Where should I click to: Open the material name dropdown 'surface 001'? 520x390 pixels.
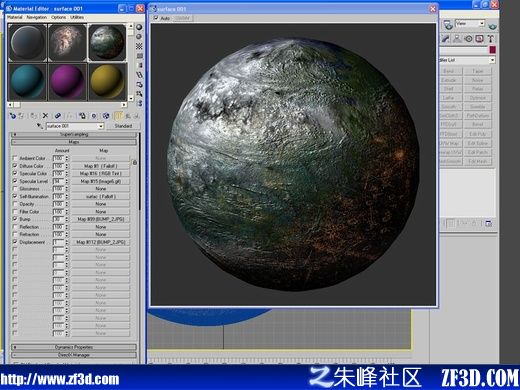pyautogui.click(x=101, y=126)
